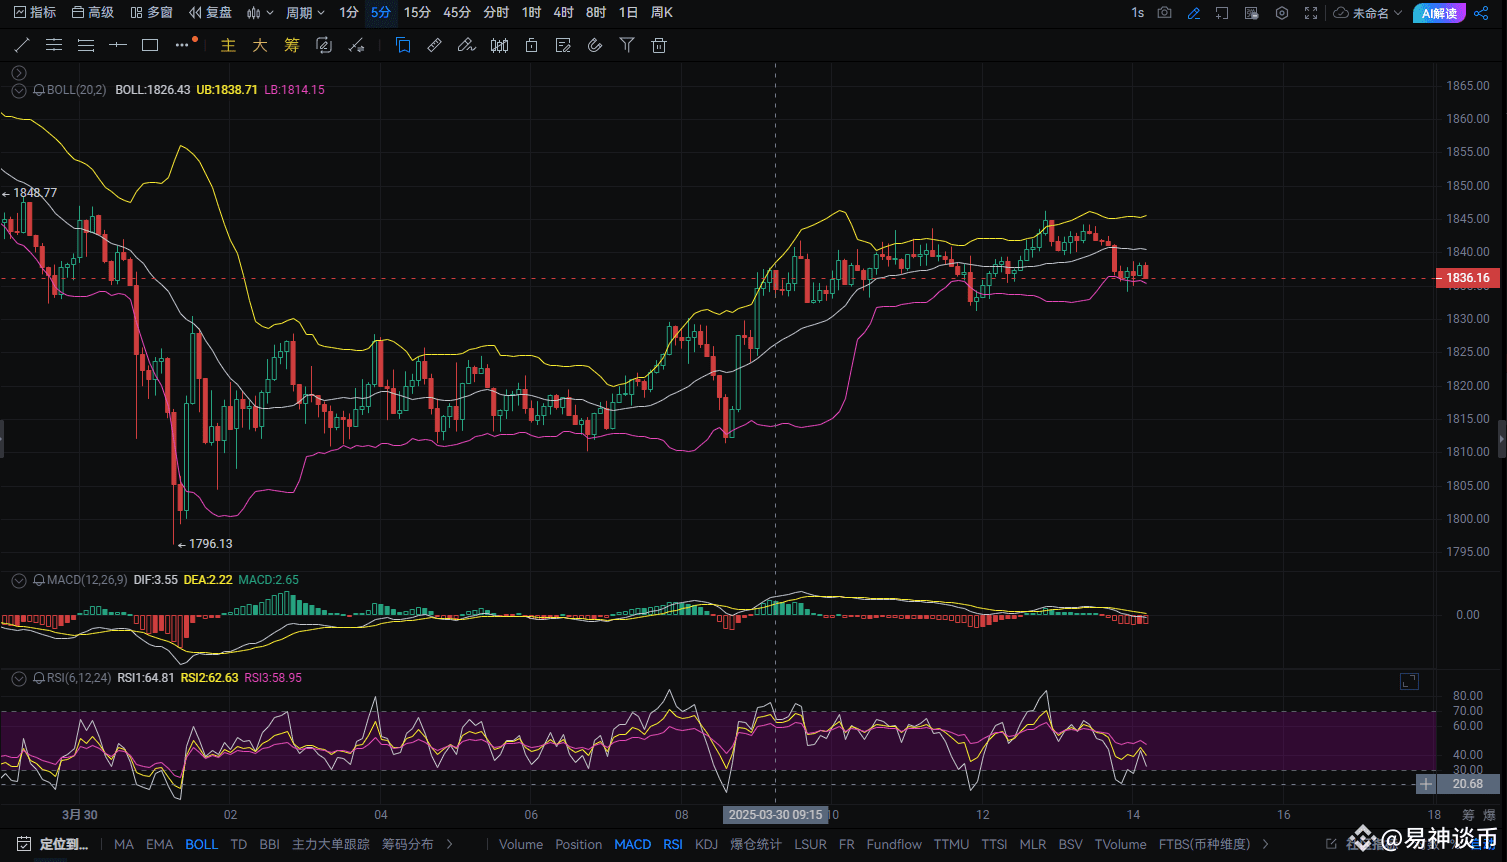Open chart settings hexagon icon
The height and width of the screenshot is (862, 1507).
coord(1282,13)
